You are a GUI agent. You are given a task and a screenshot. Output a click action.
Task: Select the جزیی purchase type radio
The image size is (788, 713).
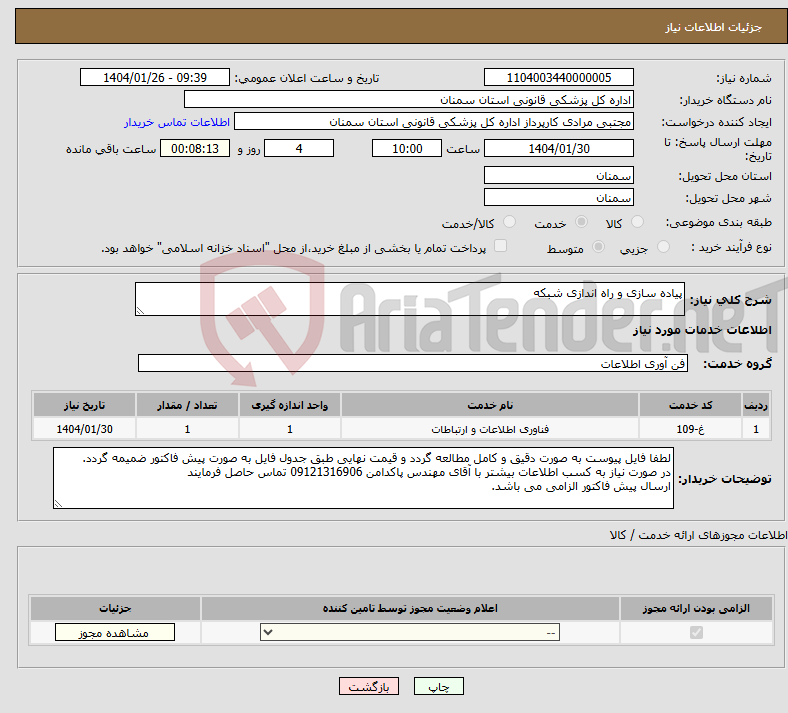[663, 247]
